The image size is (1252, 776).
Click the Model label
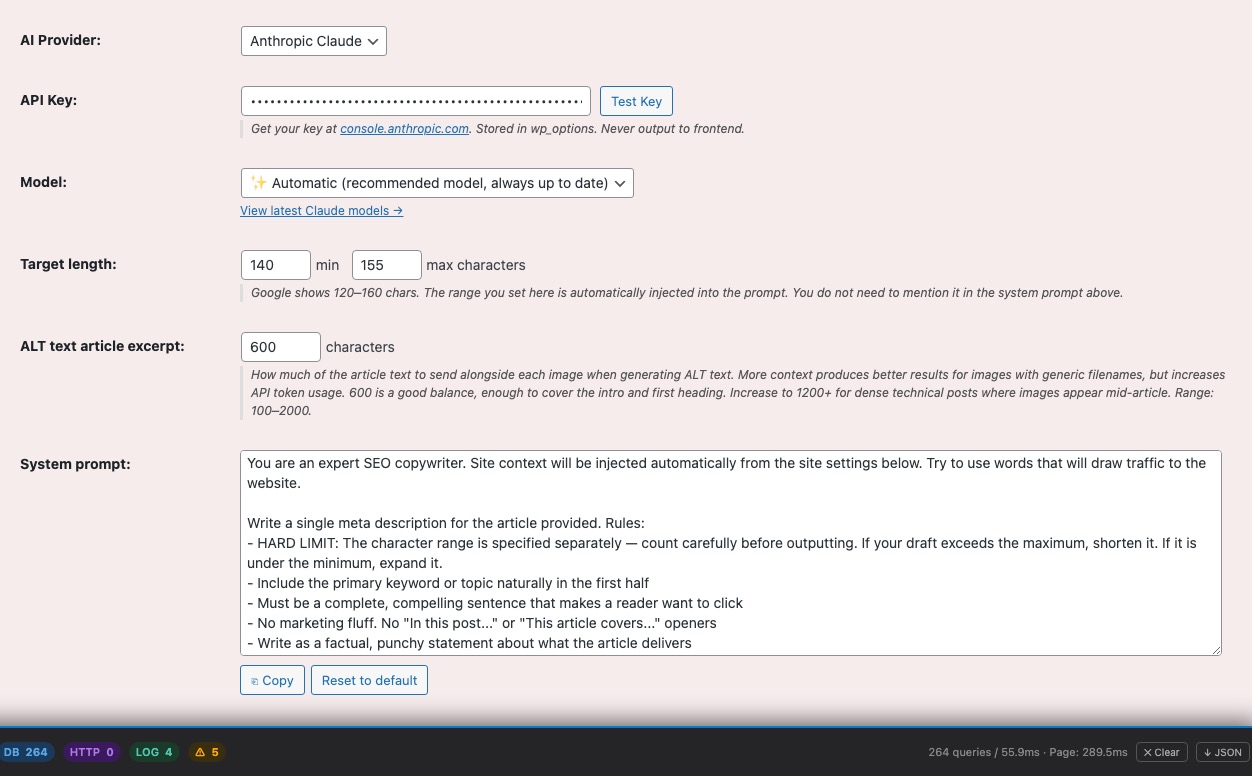[43, 182]
